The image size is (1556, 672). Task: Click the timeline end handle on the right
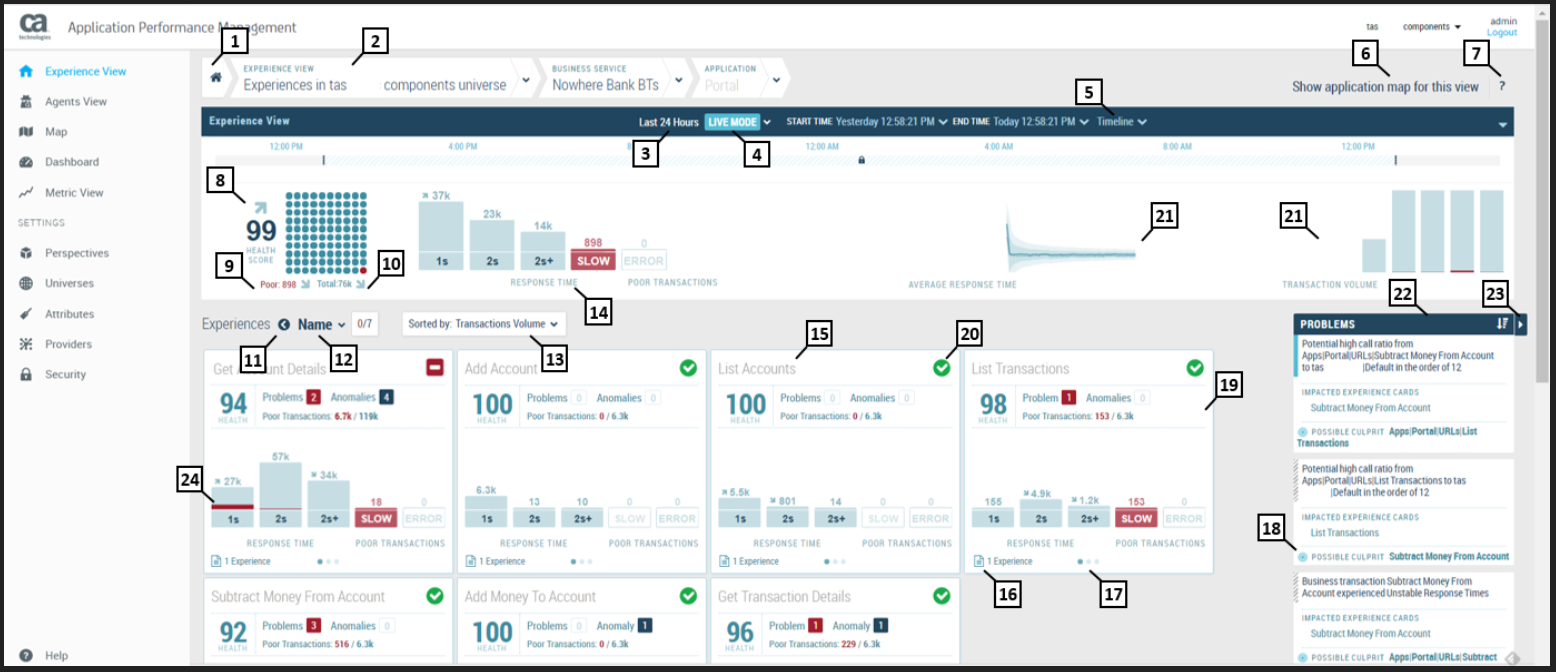[x=1395, y=160]
